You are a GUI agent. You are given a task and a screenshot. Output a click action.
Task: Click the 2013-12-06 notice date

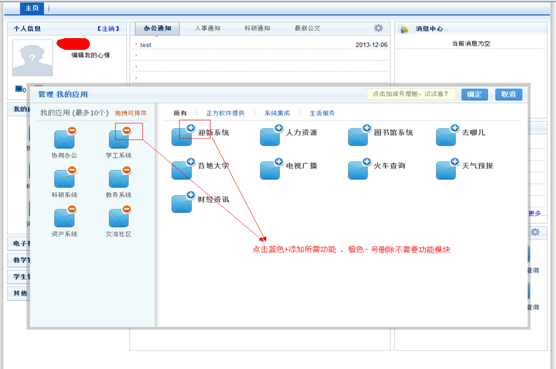371,45
